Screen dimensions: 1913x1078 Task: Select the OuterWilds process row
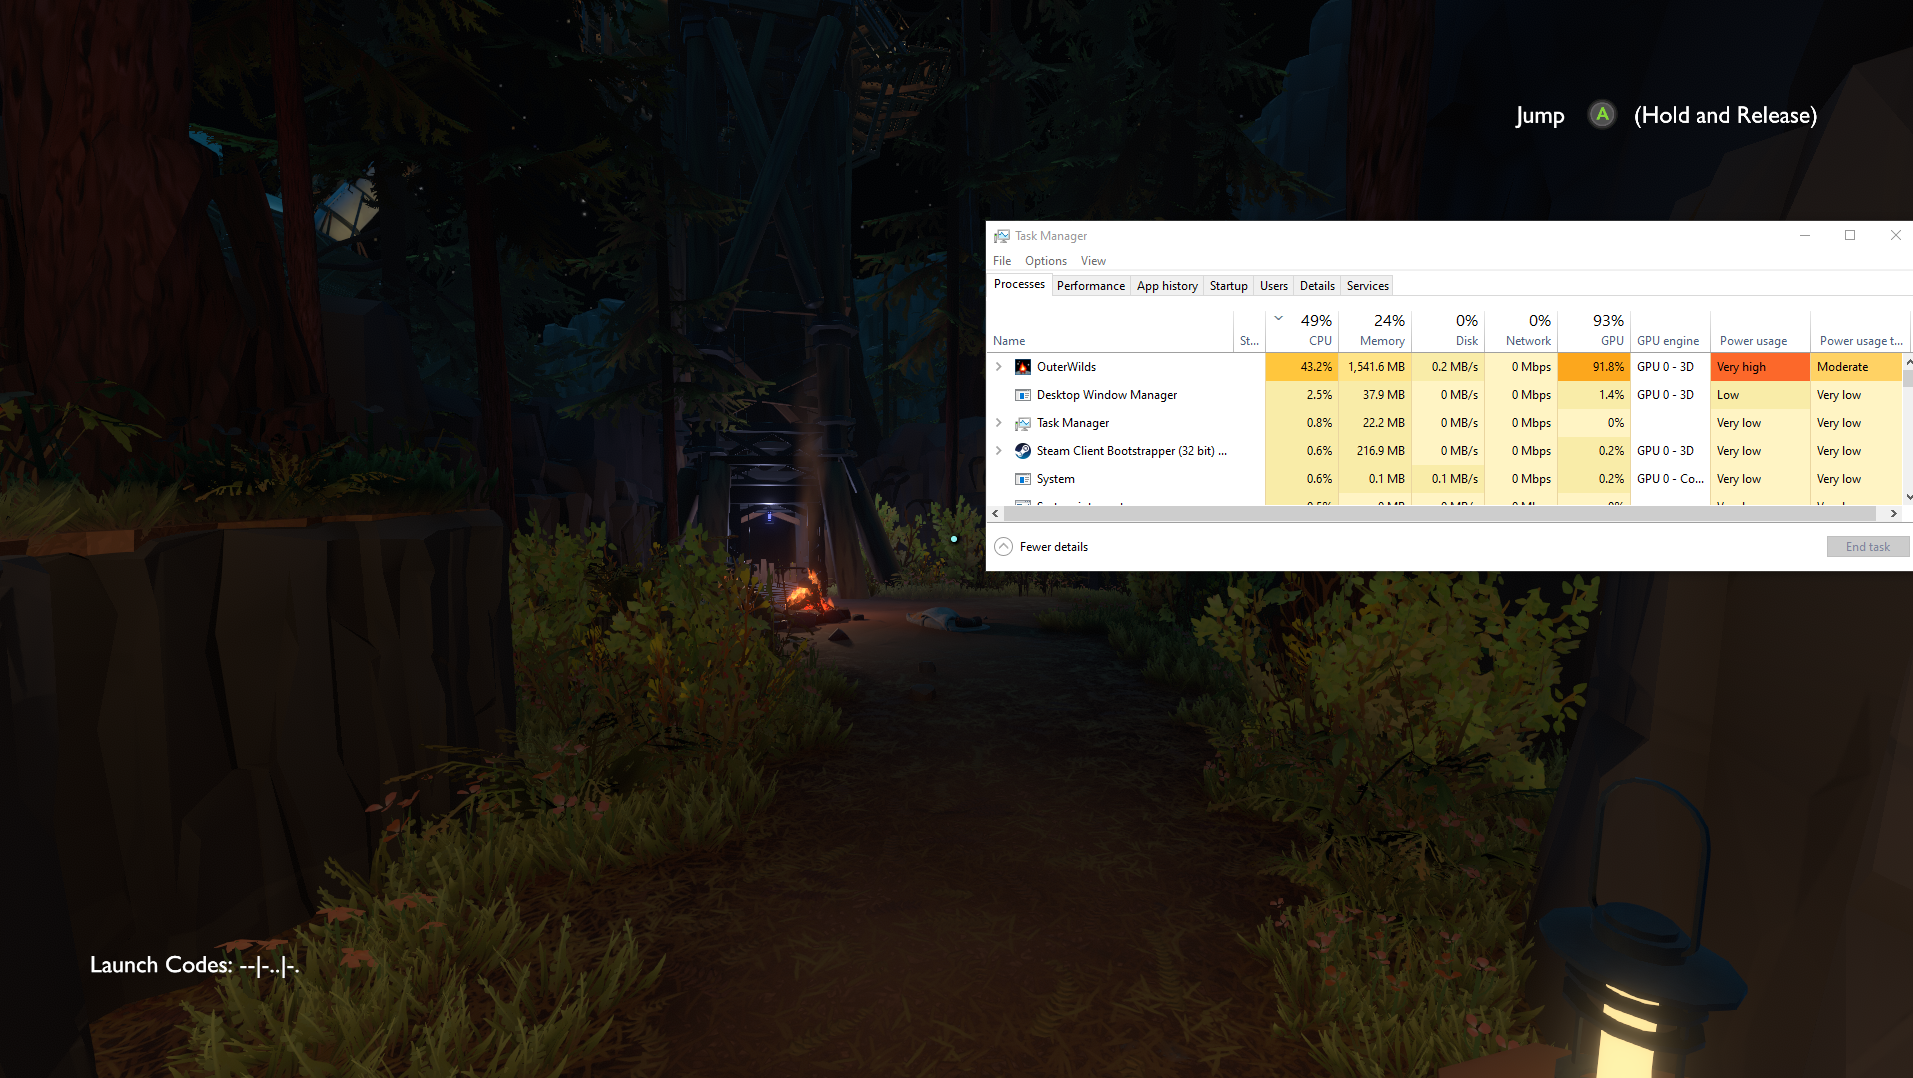[x=1444, y=367]
